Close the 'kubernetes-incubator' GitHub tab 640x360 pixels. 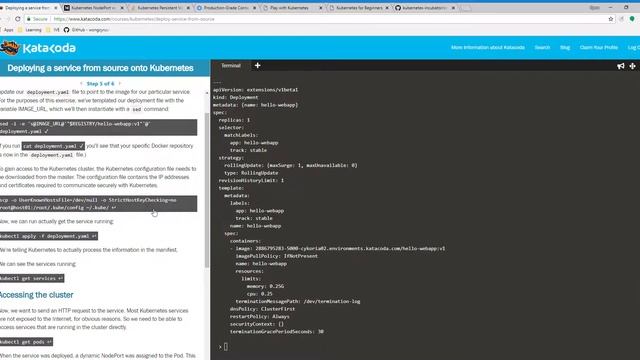coord(453,8)
